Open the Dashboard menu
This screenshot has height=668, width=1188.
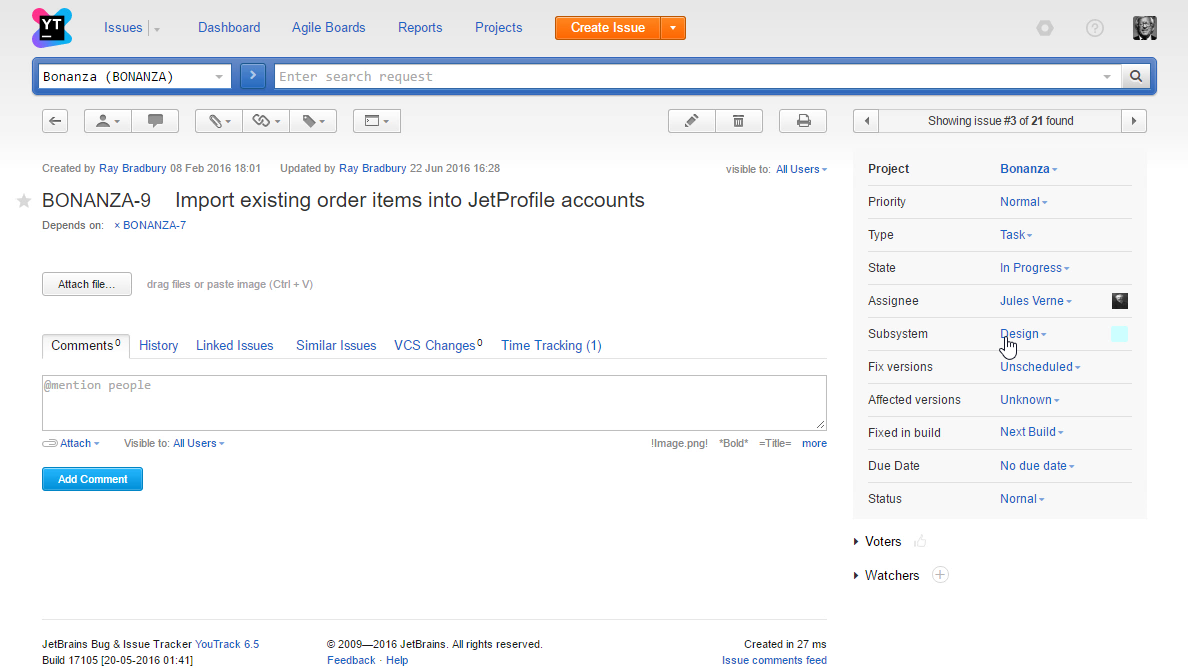pyautogui.click(x=229, y=28)
